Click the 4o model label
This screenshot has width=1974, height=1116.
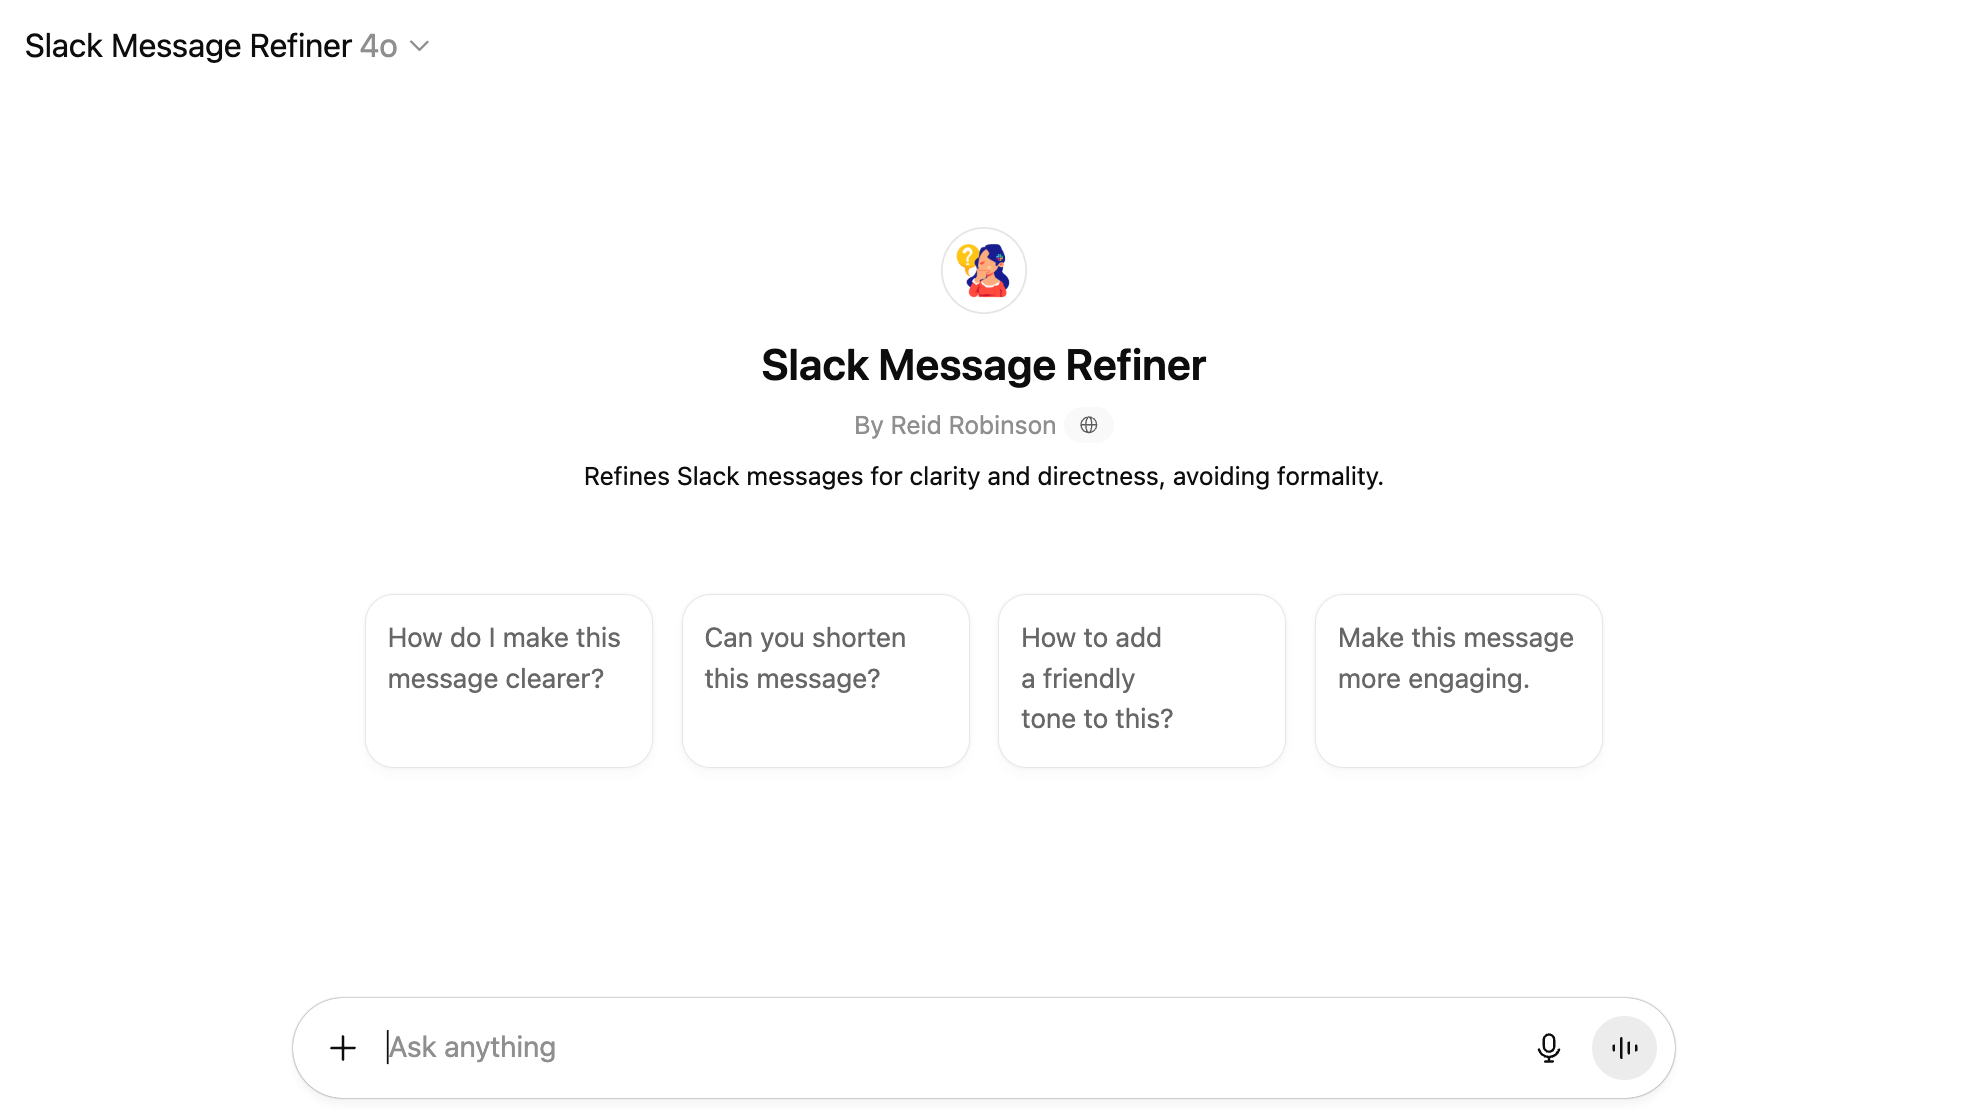tap(379, 46)
